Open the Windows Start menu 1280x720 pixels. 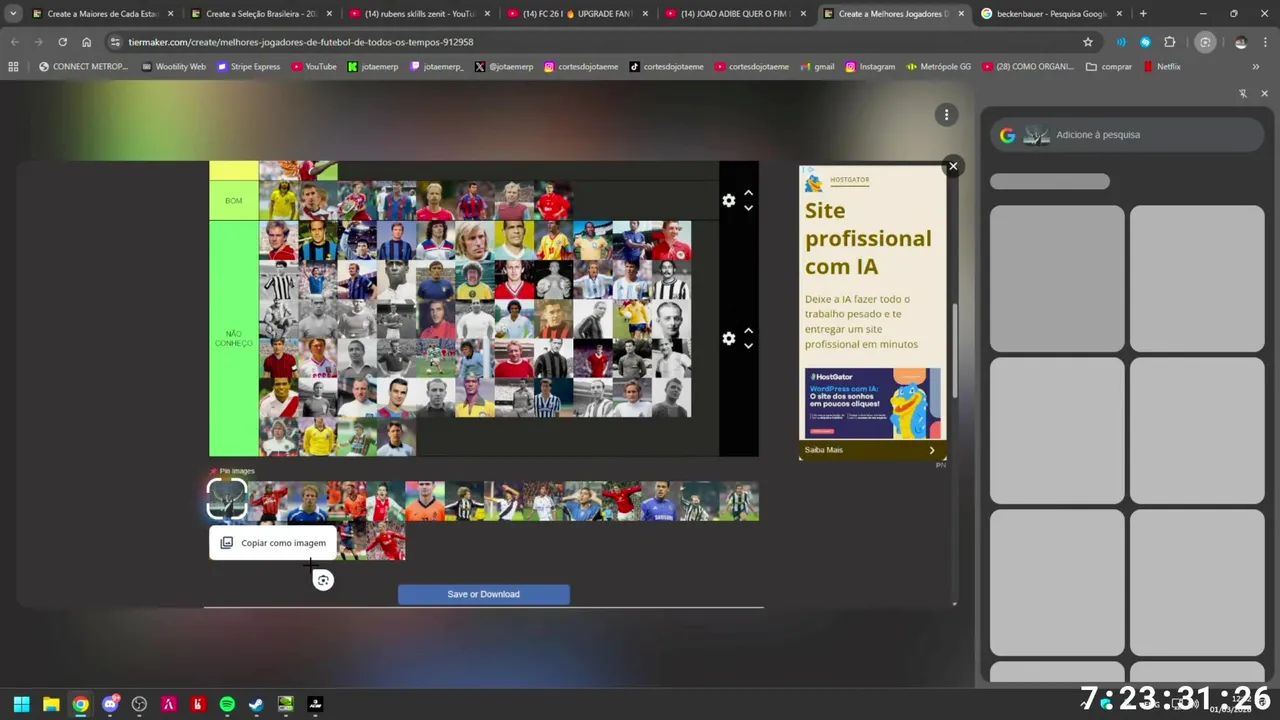[x=21, y=704]
